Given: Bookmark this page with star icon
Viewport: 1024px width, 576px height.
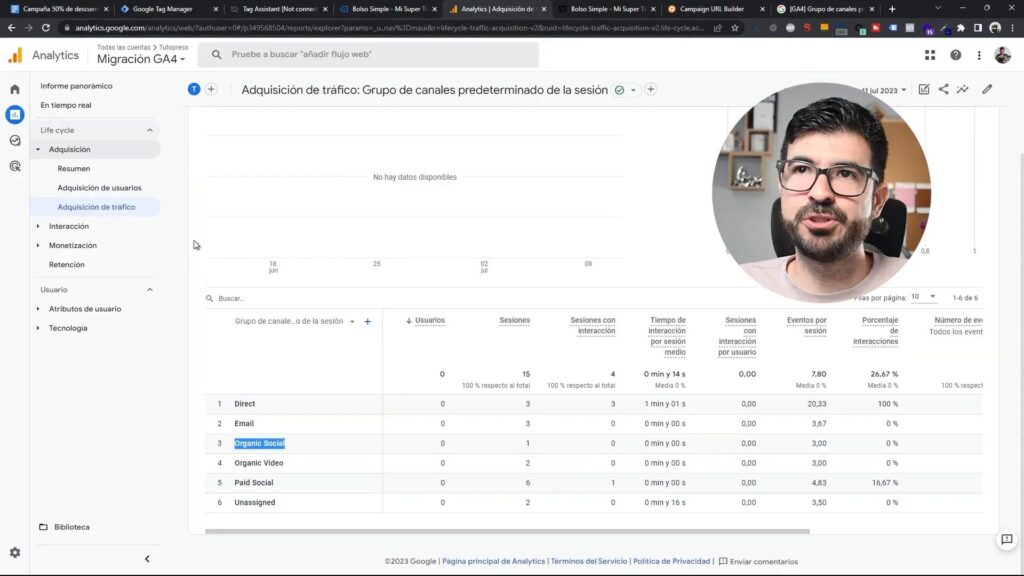Looking at the screenshot, I should pos(735,28).
